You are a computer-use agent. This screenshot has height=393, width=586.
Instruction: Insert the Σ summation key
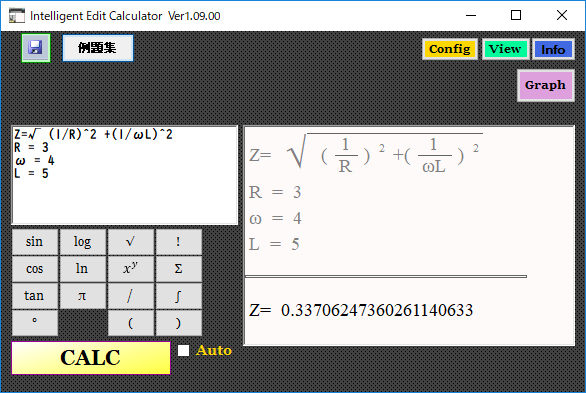point(179,269)
